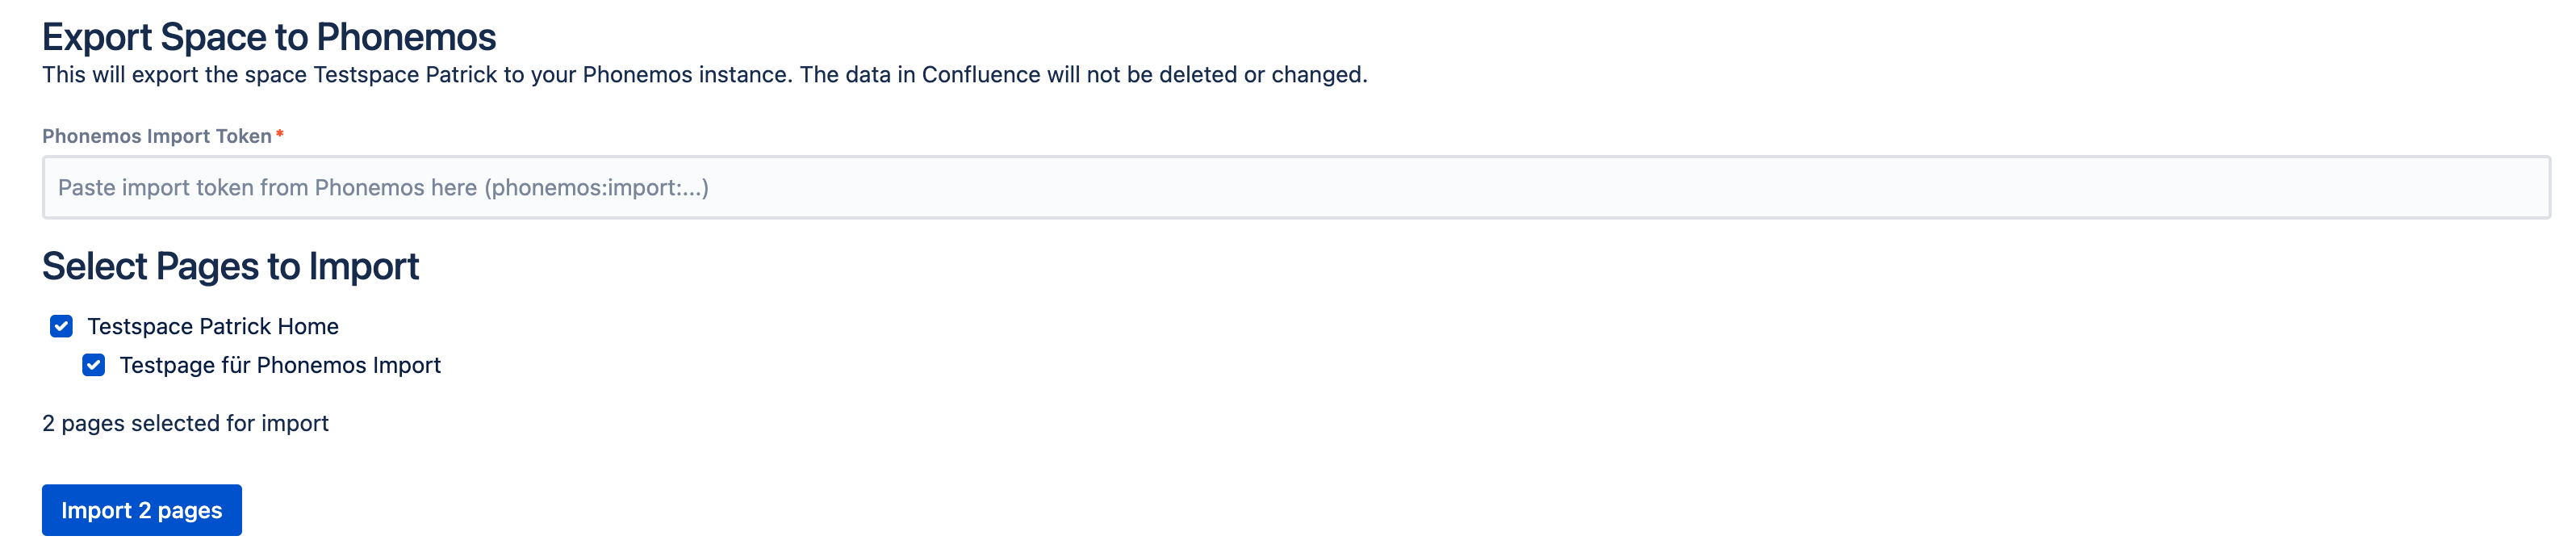
Task: Click Testspace Patrick in the description sentence
Action: click(x=405, y=75)
